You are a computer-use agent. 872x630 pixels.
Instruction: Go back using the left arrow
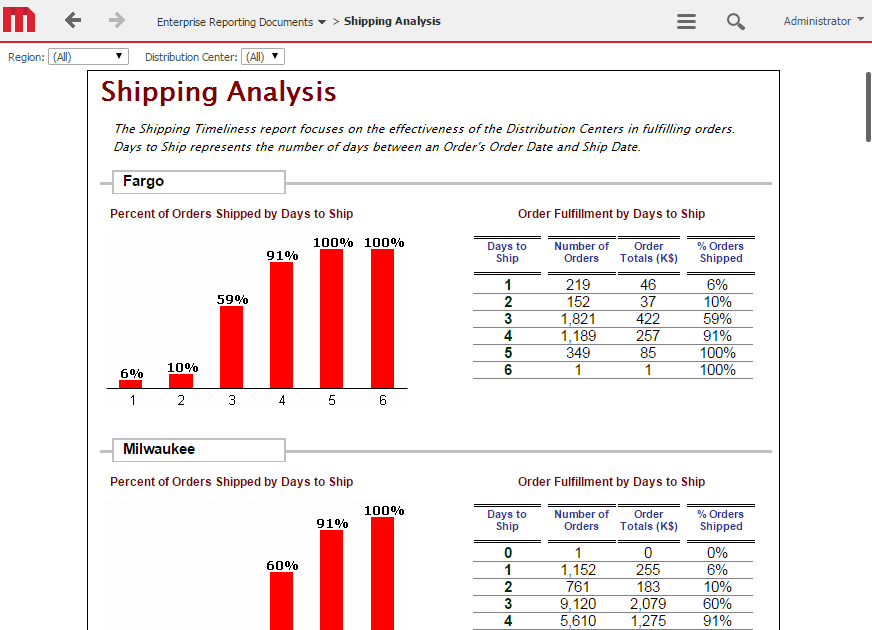(72, 21)
